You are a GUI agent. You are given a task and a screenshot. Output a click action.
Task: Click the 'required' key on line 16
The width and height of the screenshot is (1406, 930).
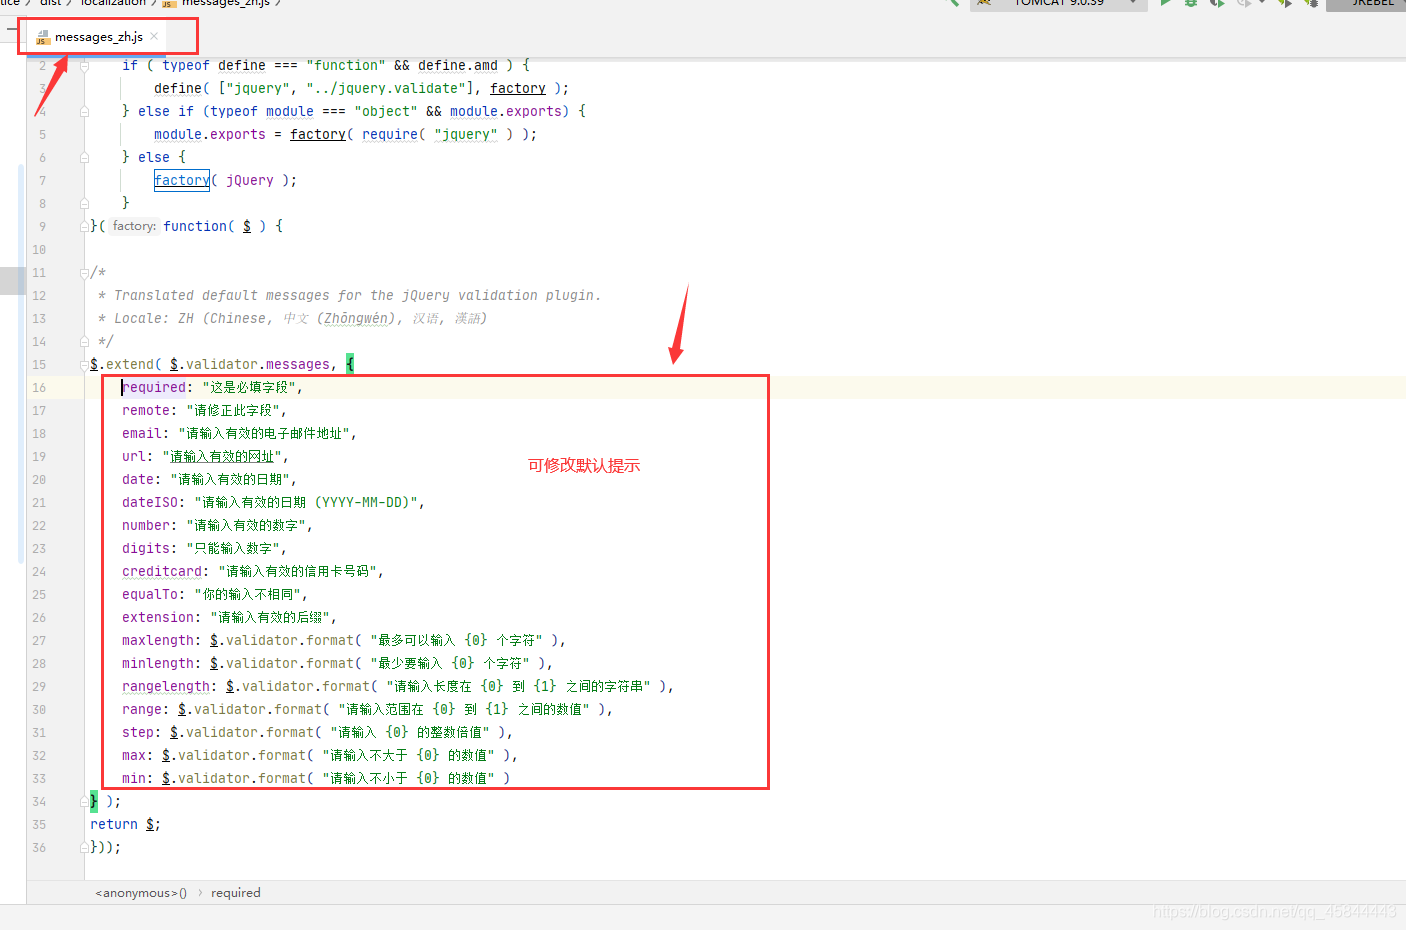pyautogui.click(x=154, y=388)
